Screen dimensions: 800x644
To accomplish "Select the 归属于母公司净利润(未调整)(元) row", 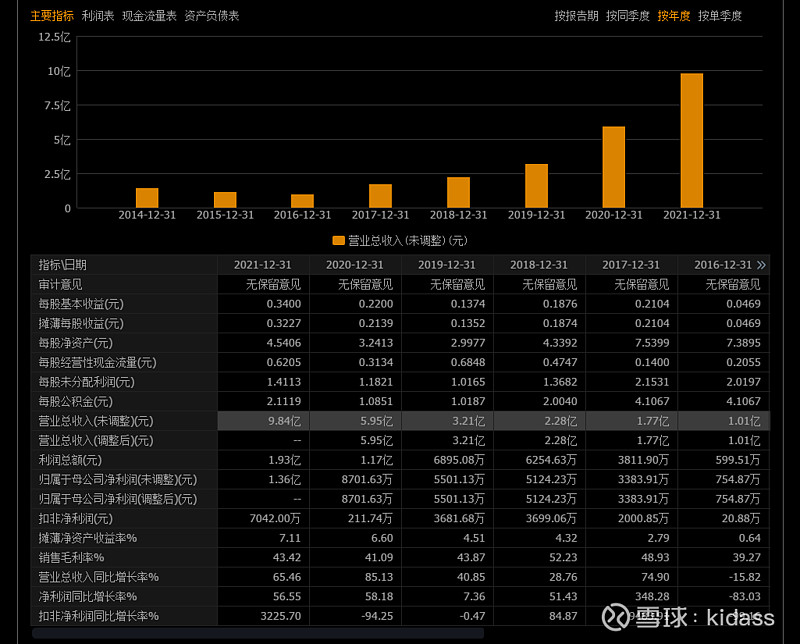I will (x=400, y=480).
